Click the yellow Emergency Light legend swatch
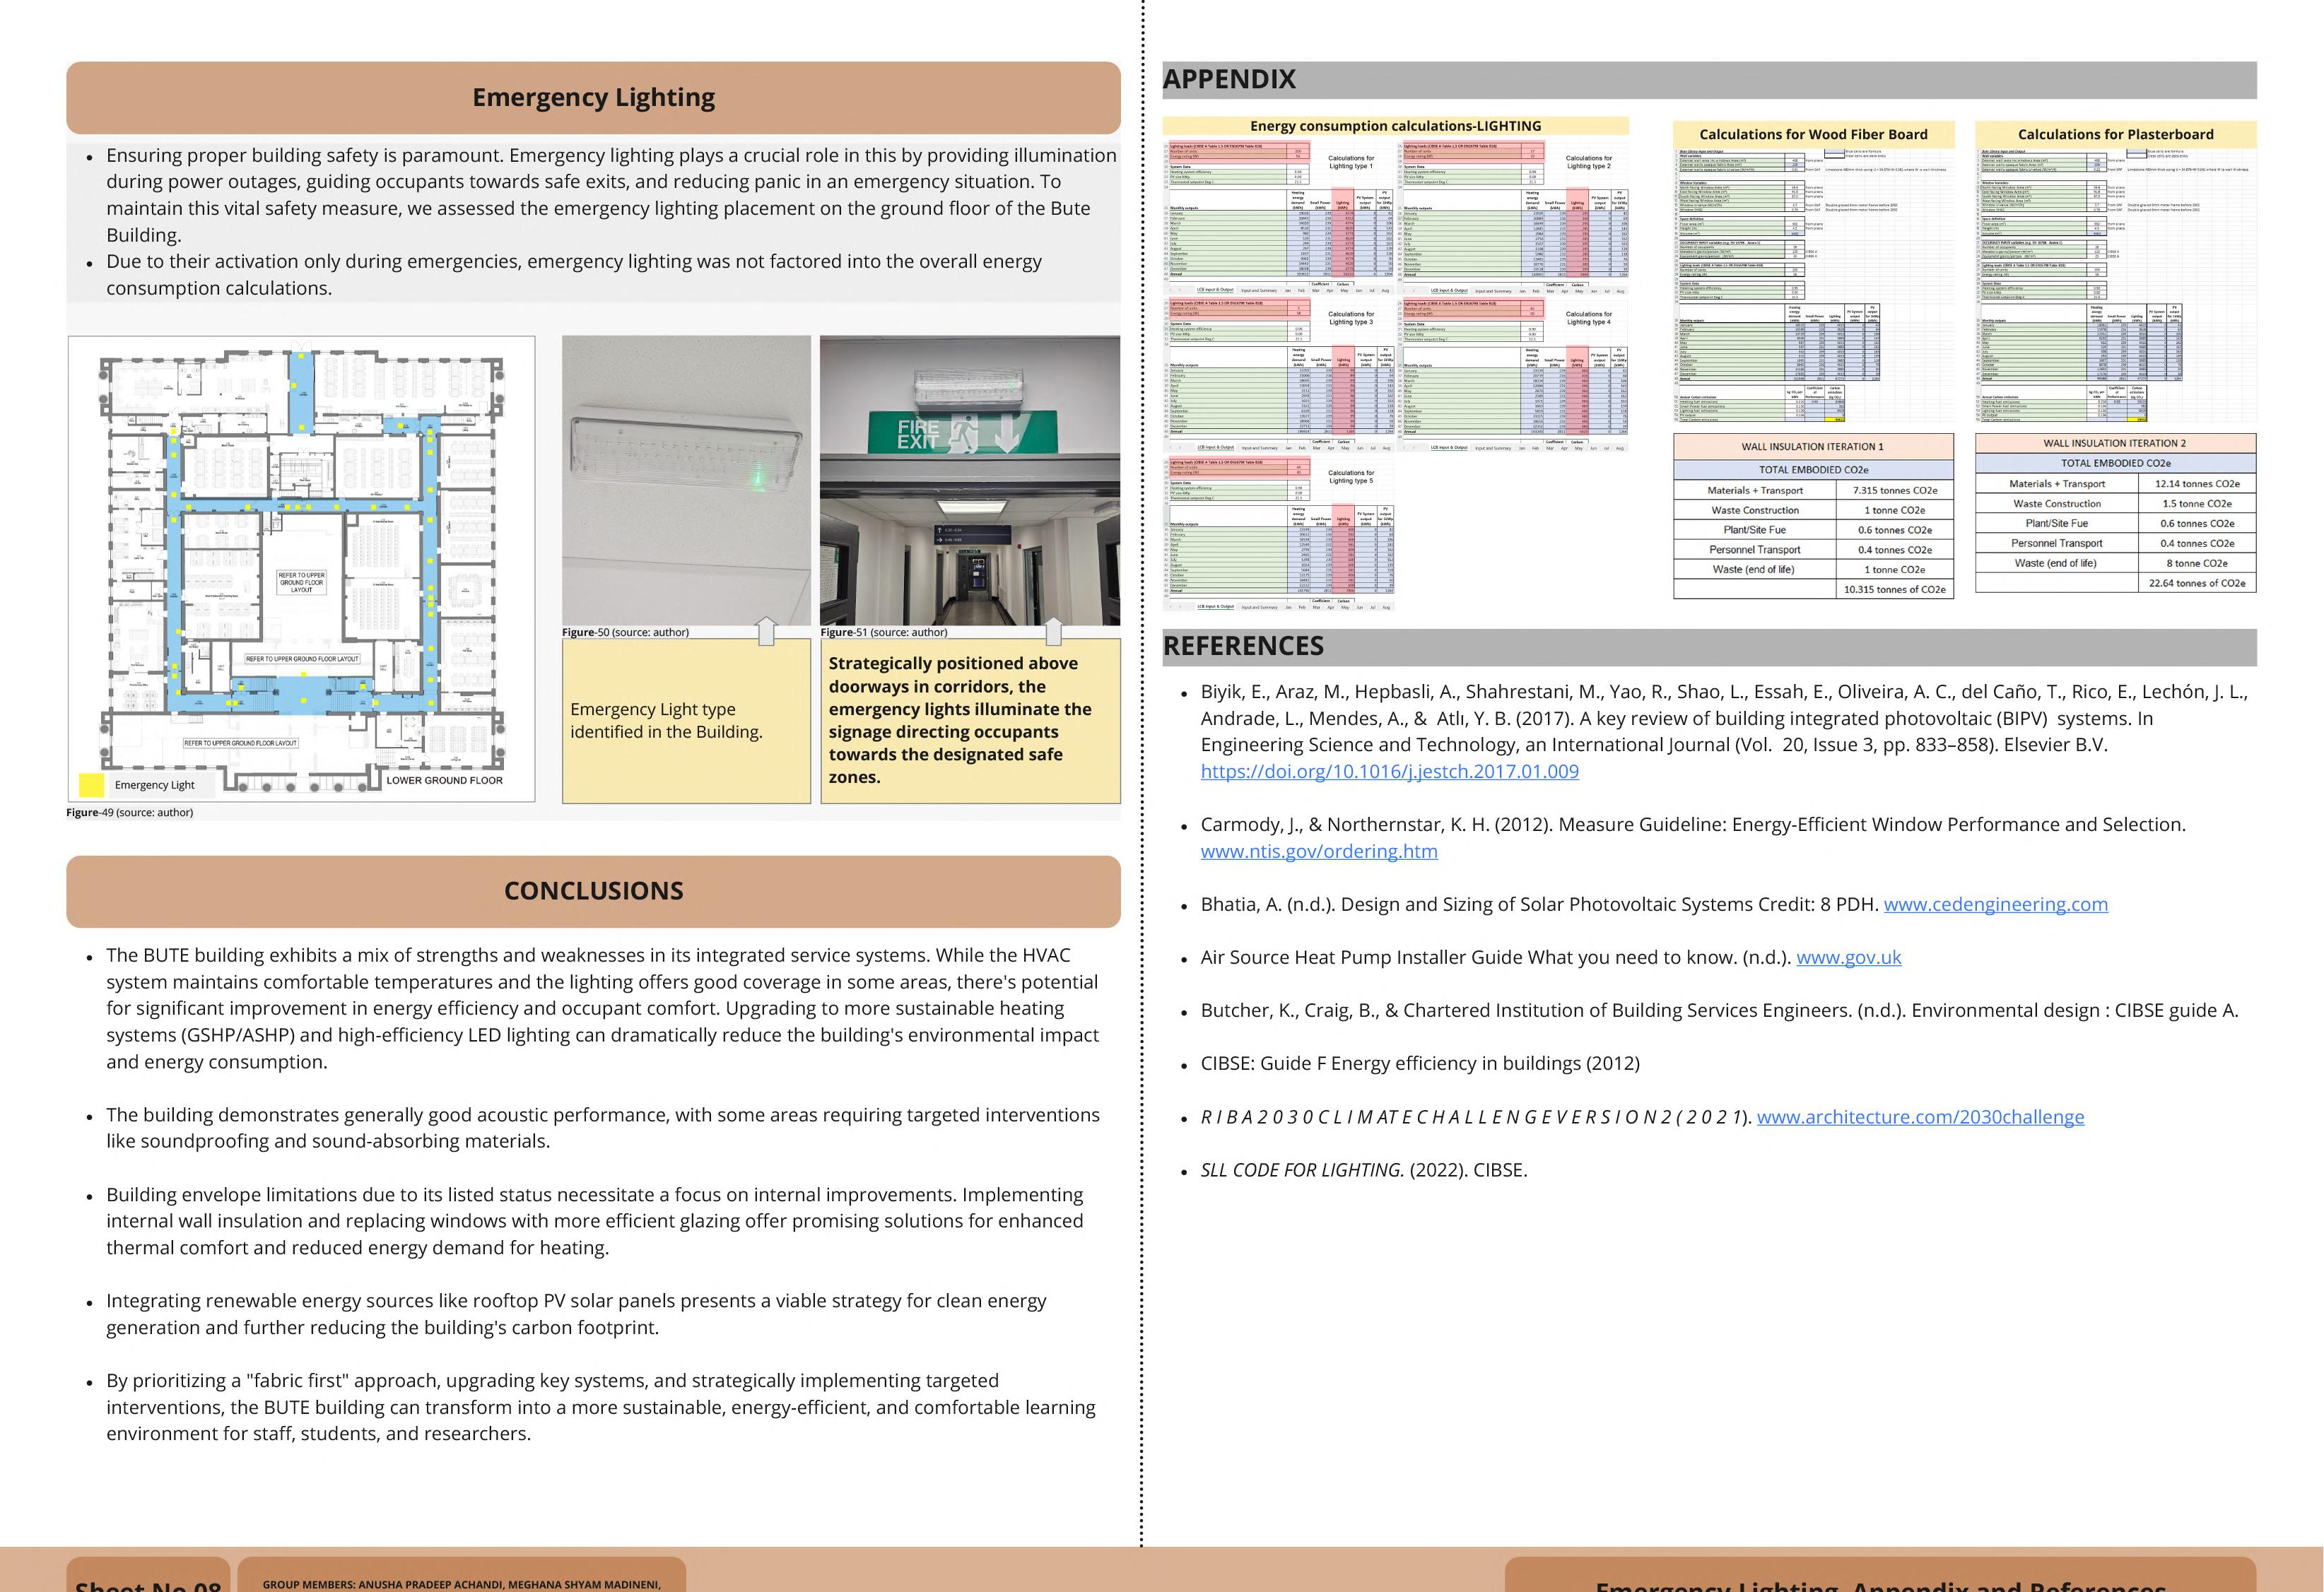 click(x=91, y=785)
